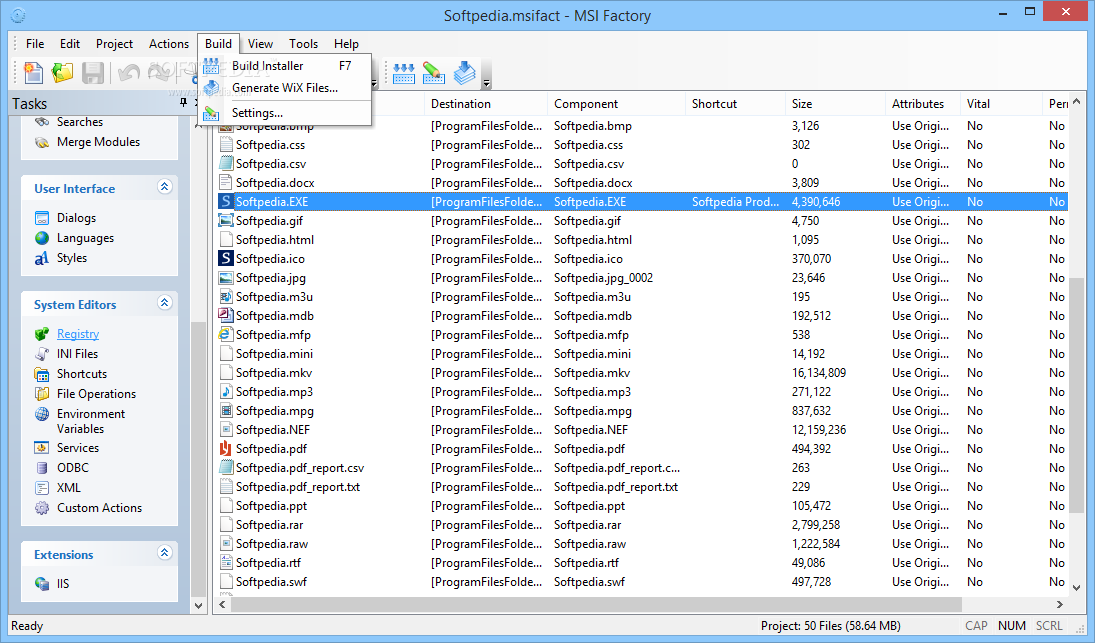Image resolution: width=1095 pixels, height=643 pixels.
Task: Click the Build Installer icon in build toolbar
Action: pos(404,73)
